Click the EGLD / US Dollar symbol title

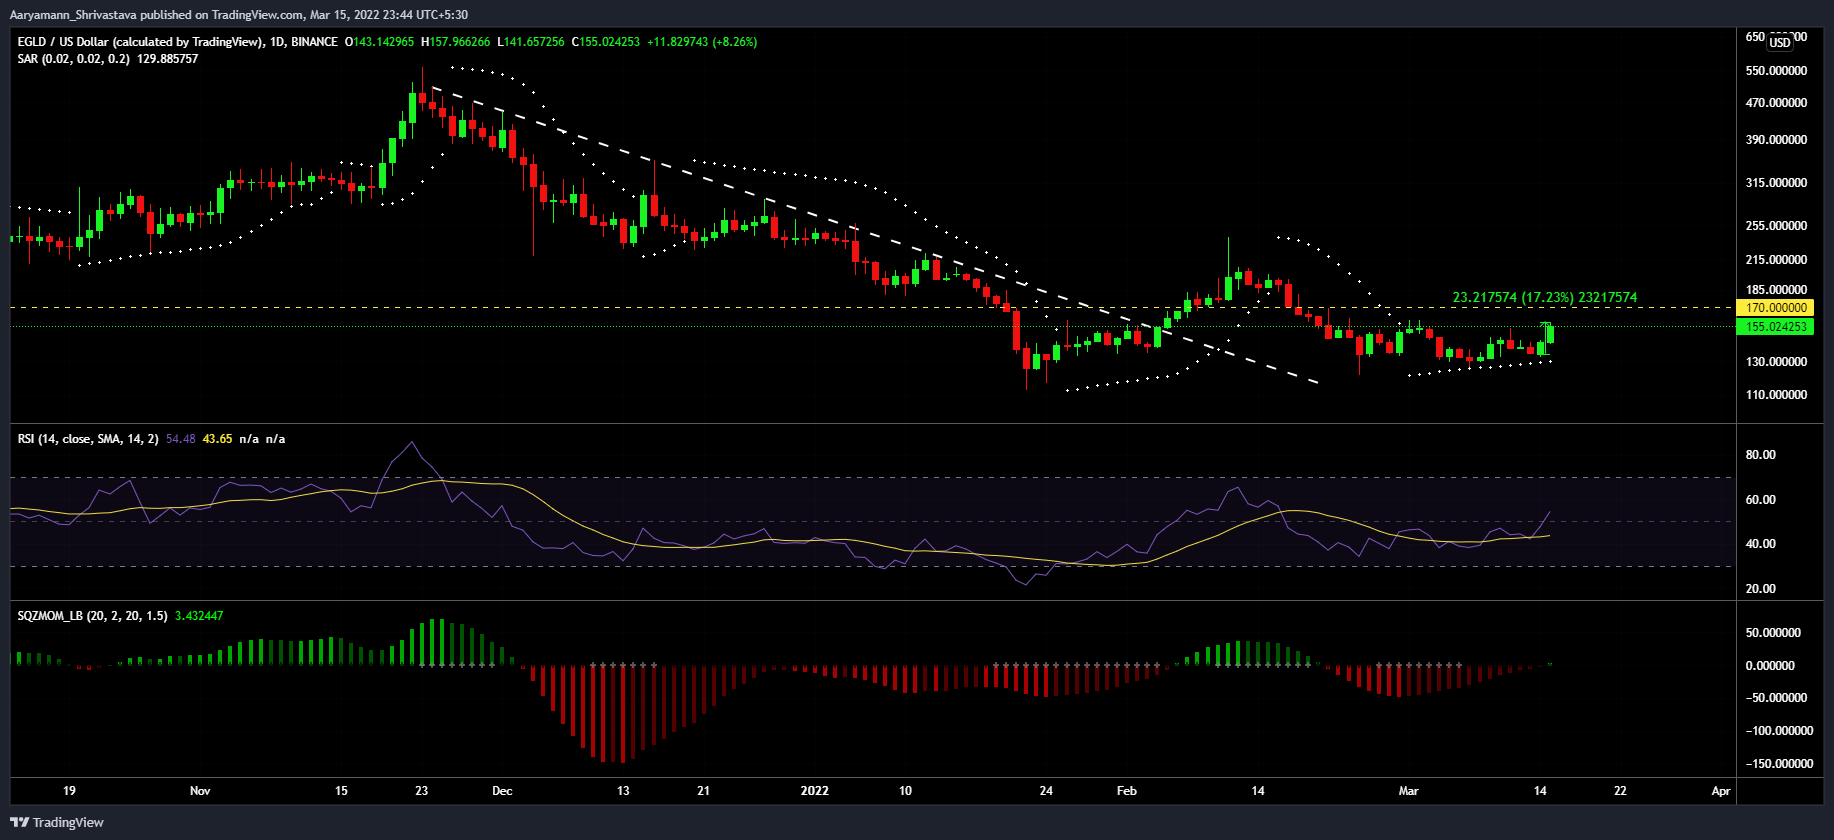pyautogui.click(x=140, y=42)
